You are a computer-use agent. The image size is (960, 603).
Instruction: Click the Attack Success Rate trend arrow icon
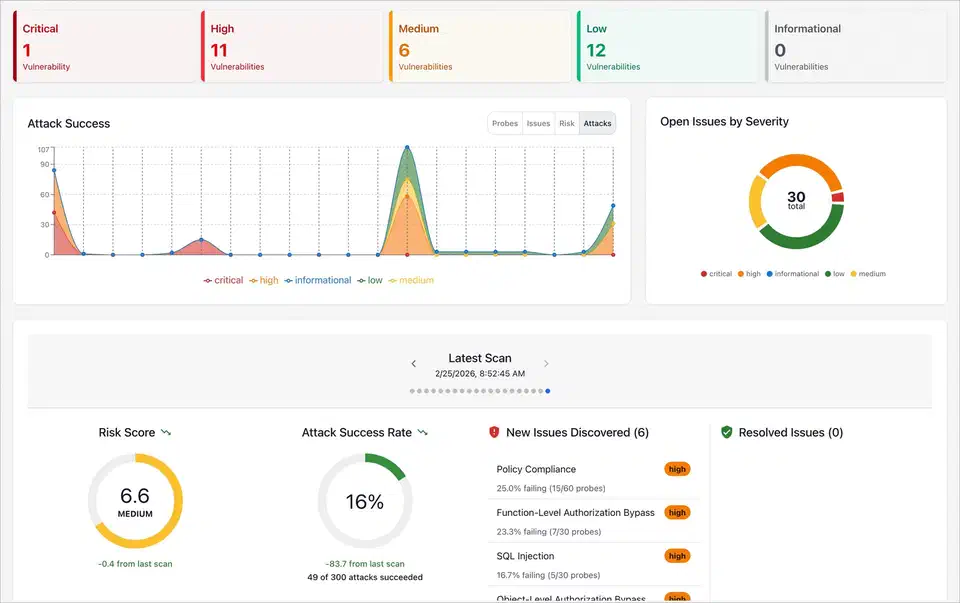pos(422,432)
